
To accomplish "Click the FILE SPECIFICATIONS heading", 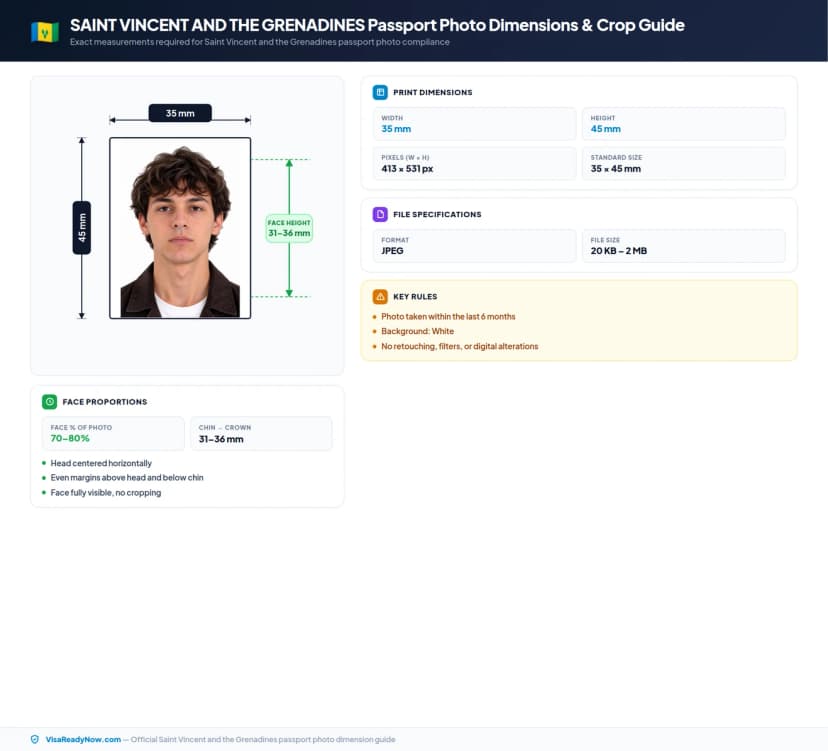I will pos(437,214).
